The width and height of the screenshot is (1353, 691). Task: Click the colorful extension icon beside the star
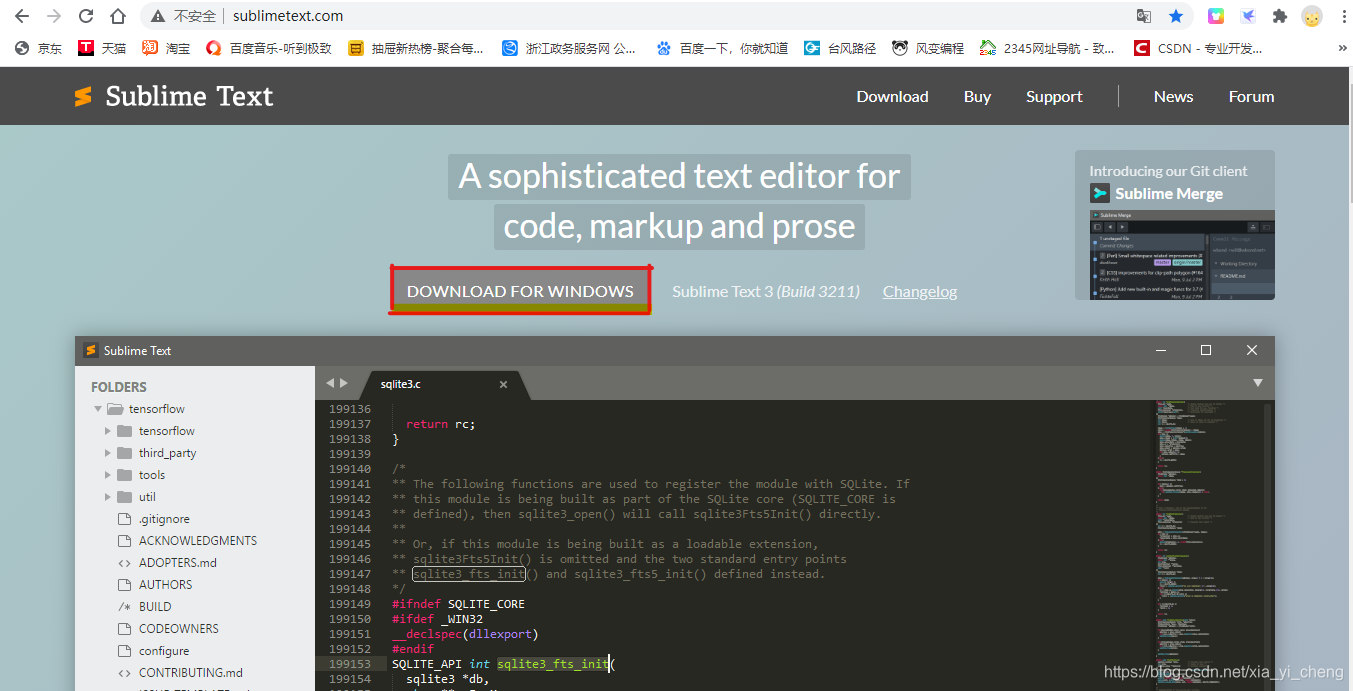point(1216,16)
